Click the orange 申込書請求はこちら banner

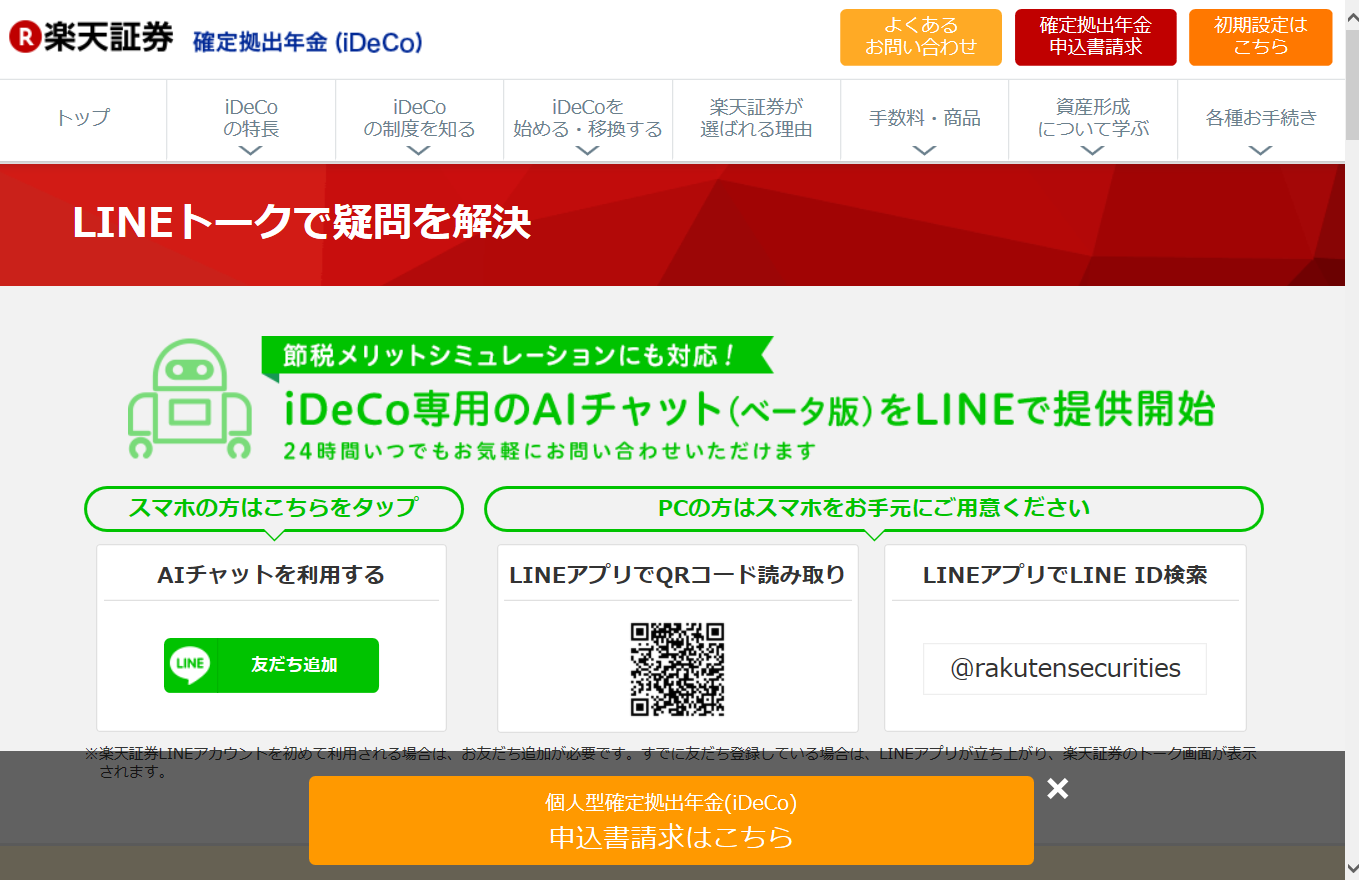coord(671,821)
